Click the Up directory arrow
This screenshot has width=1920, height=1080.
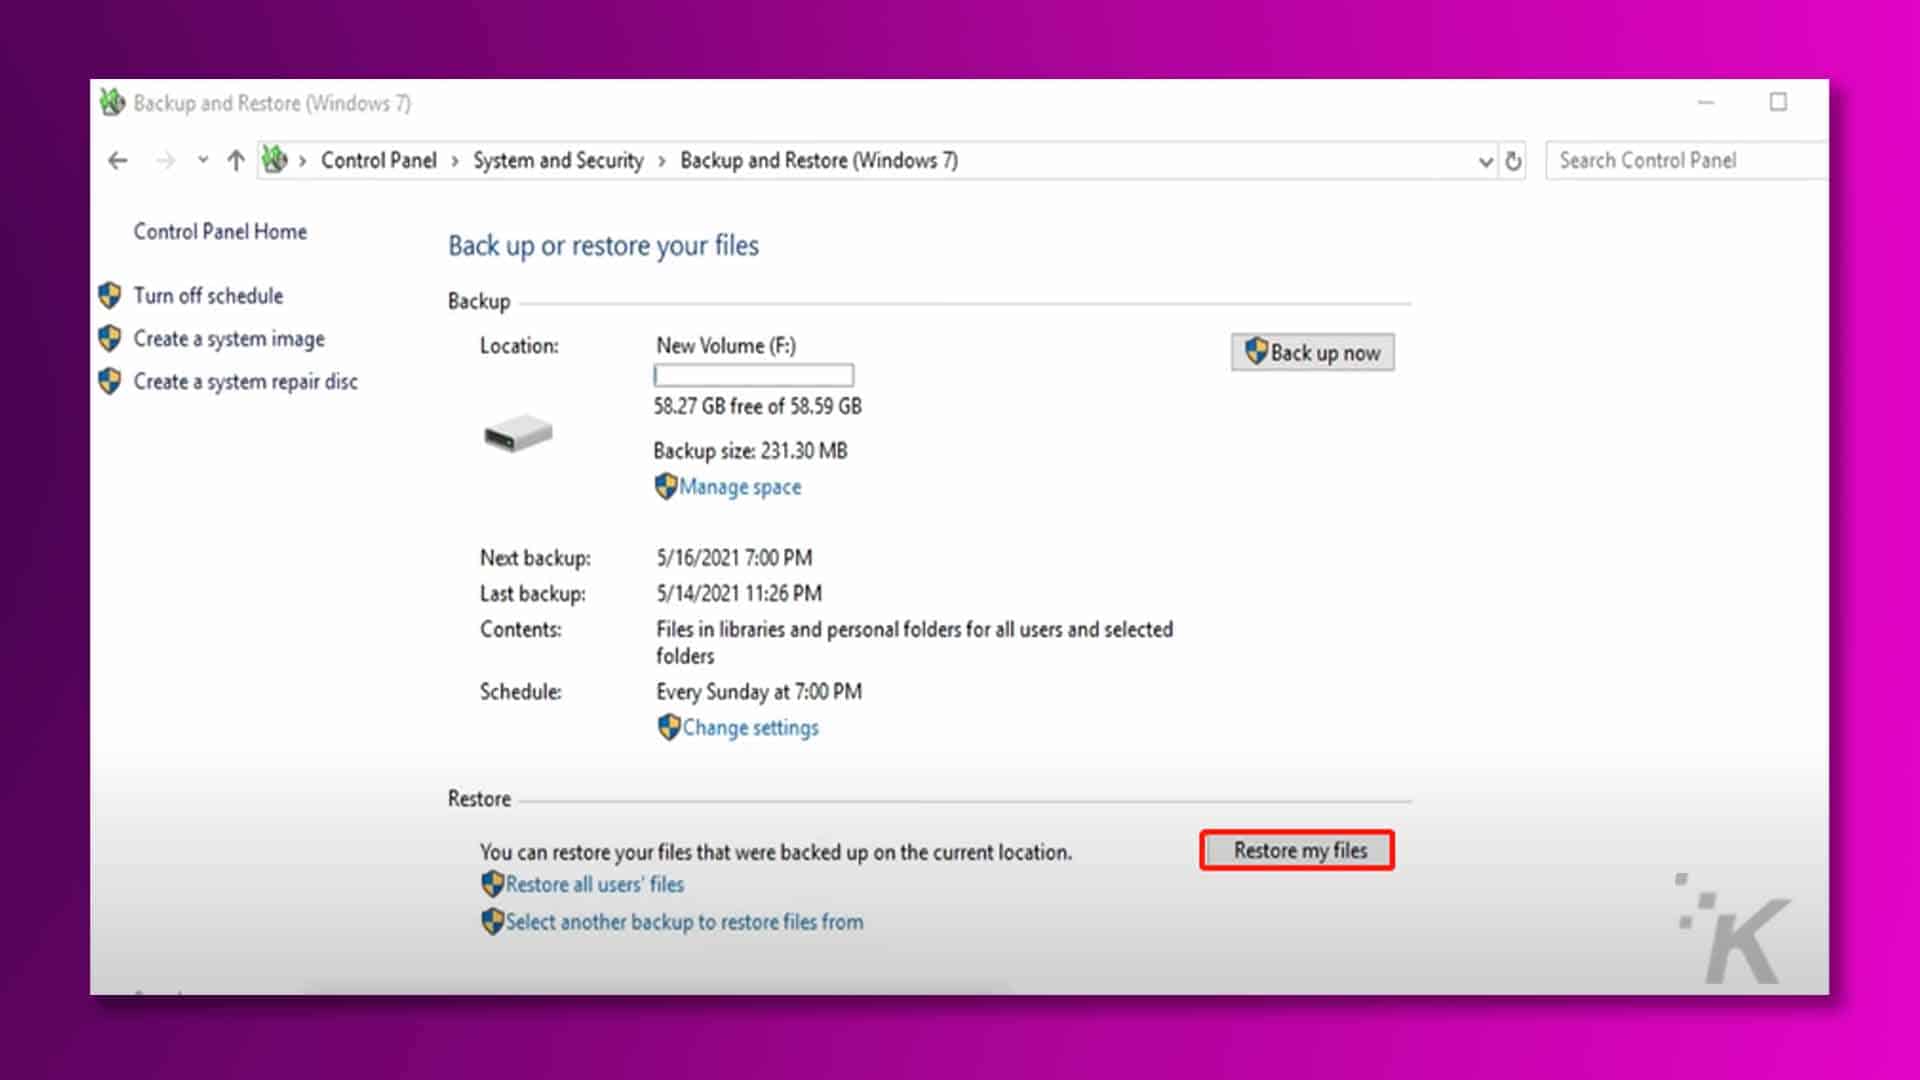[236, 161]
